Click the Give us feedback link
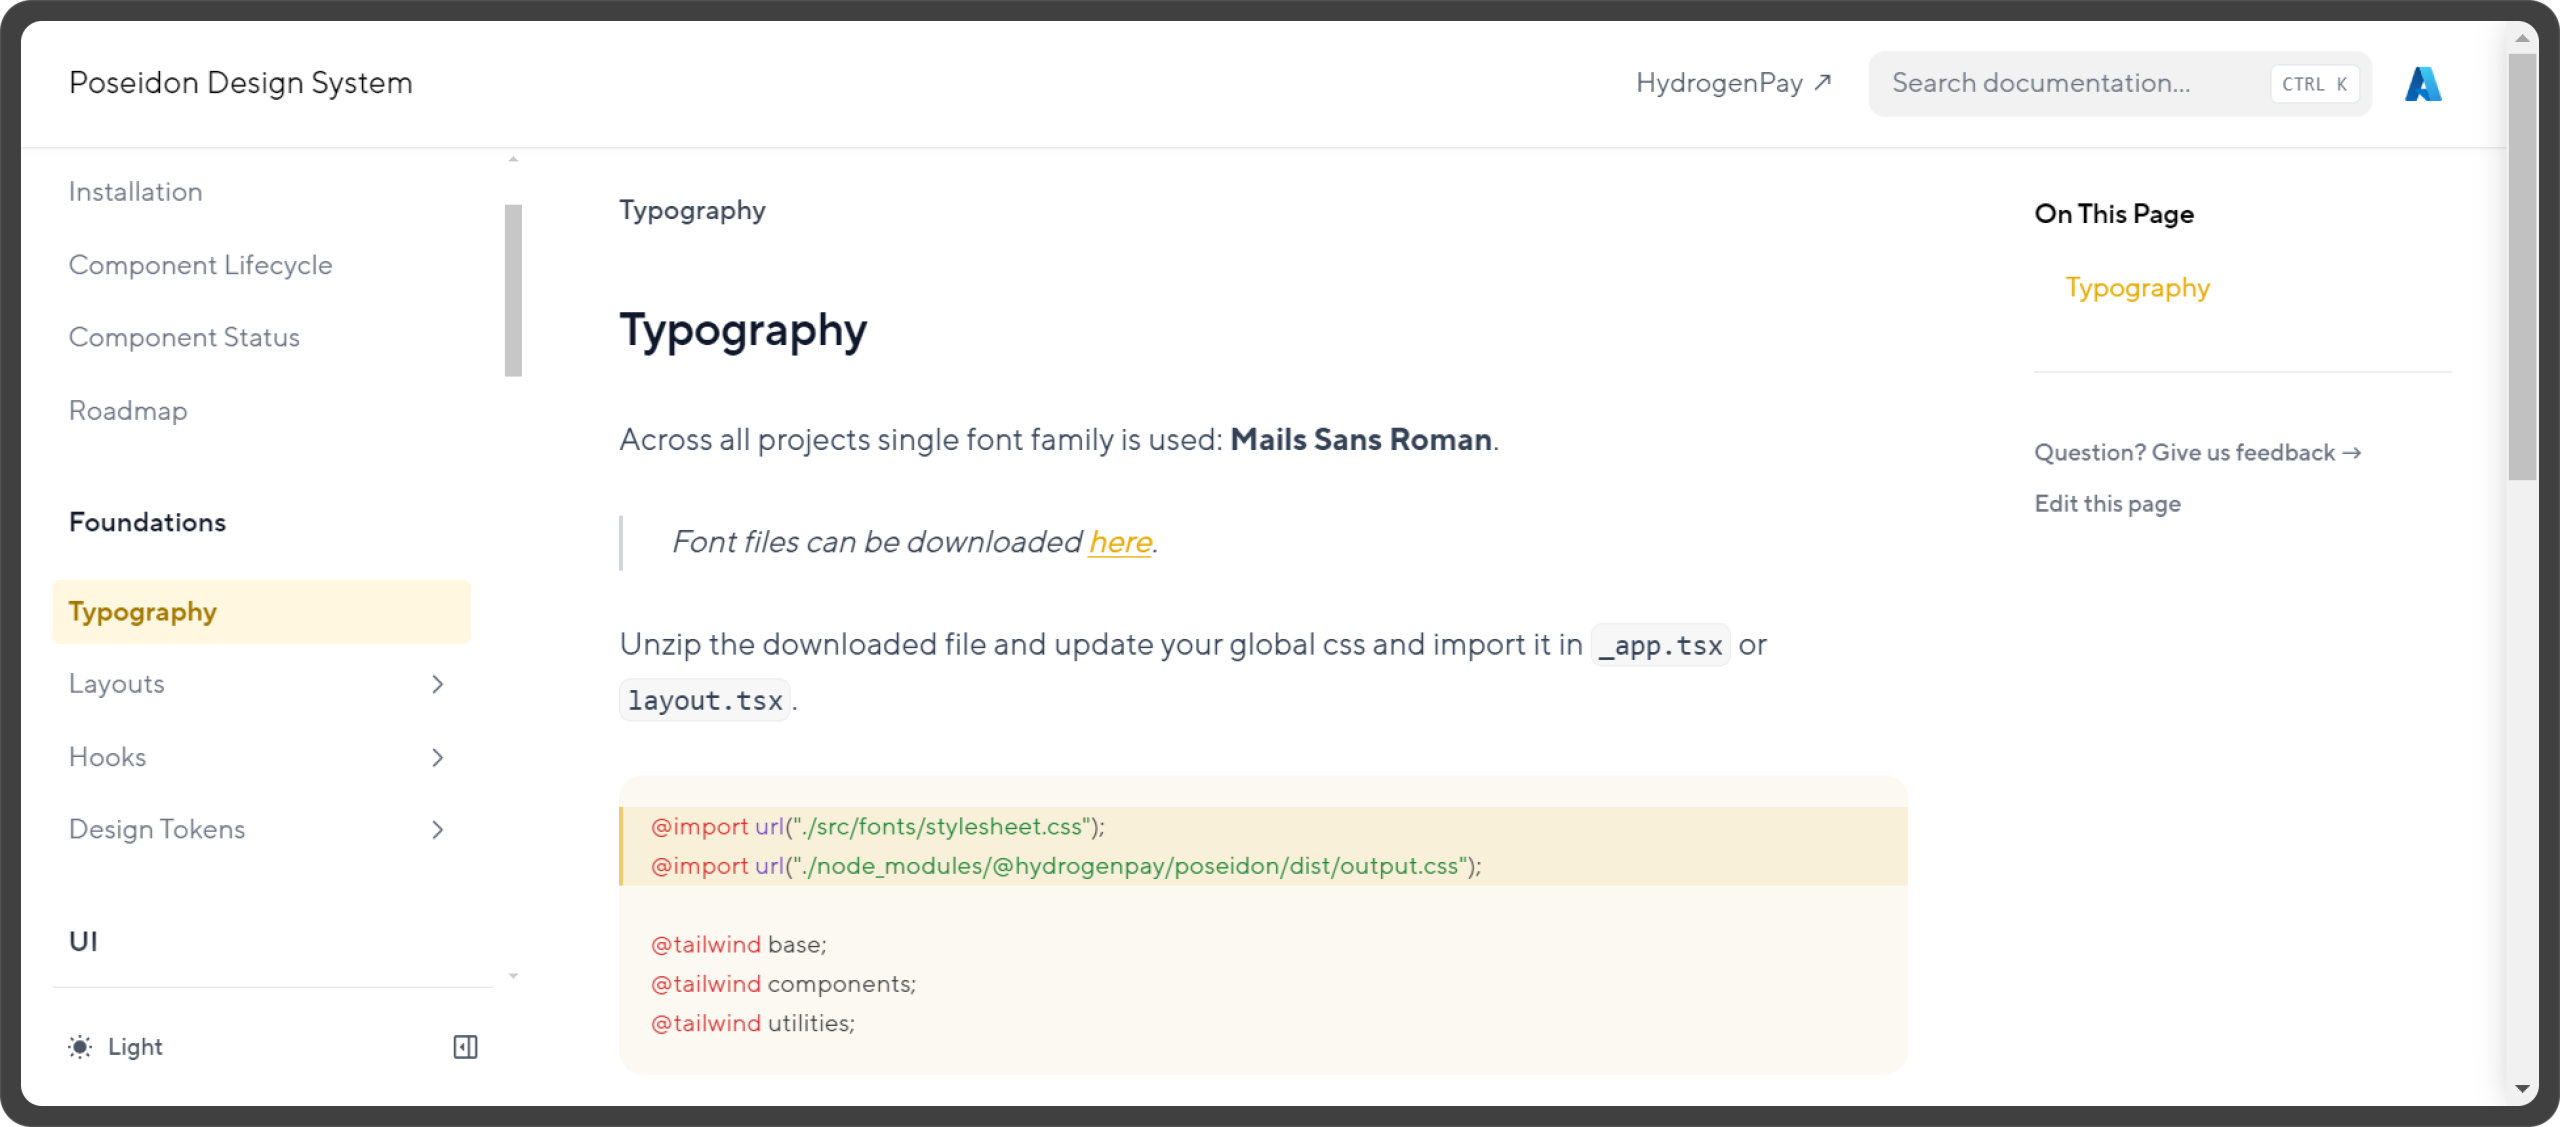The image size is (2560, 1127). 2197,452
